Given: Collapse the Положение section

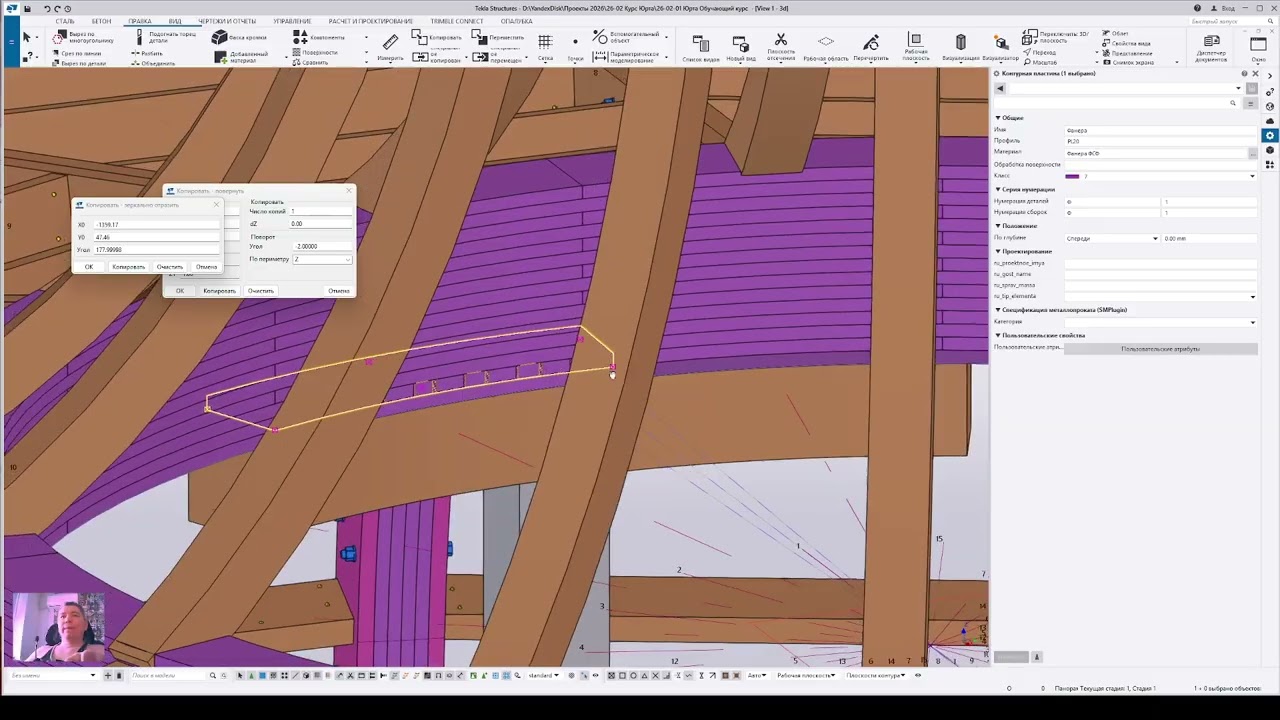Looking at the screenshot, I should click(997, 226).
